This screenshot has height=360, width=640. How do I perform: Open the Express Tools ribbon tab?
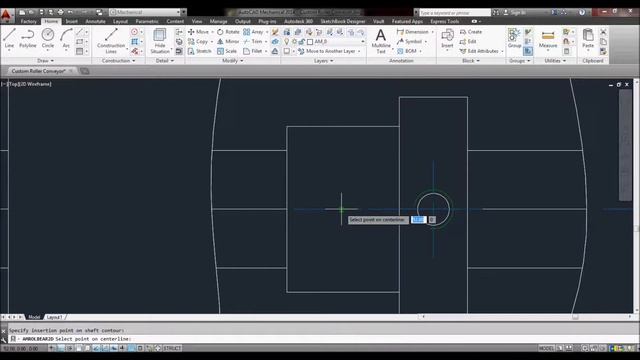(x=444, y=21)
